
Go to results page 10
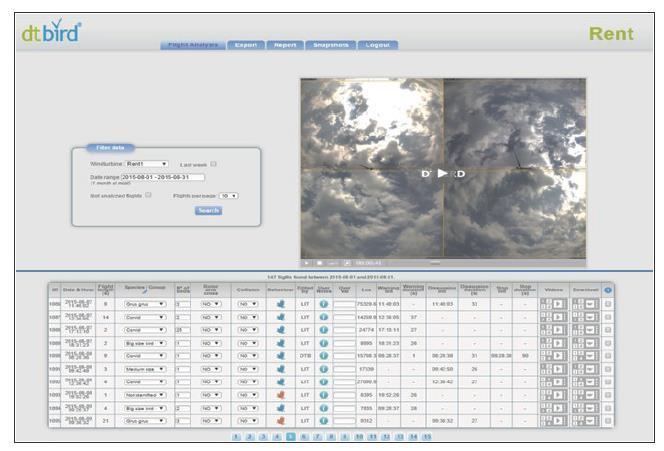click(x=359, y=437)
